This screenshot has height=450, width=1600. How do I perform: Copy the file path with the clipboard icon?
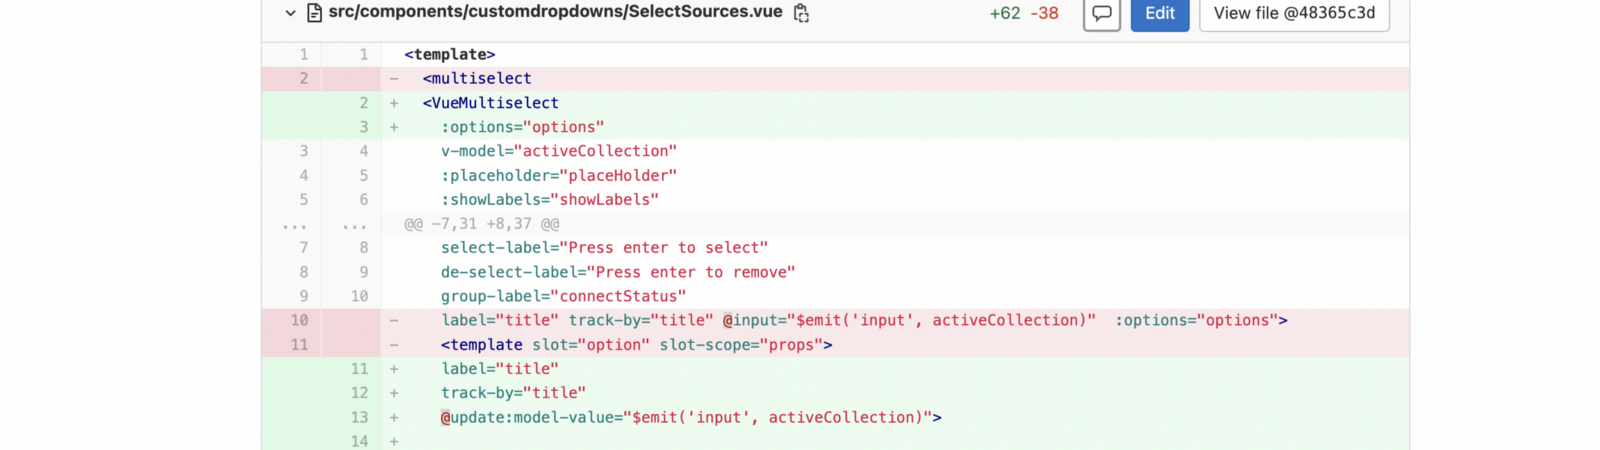click(801, 13)
